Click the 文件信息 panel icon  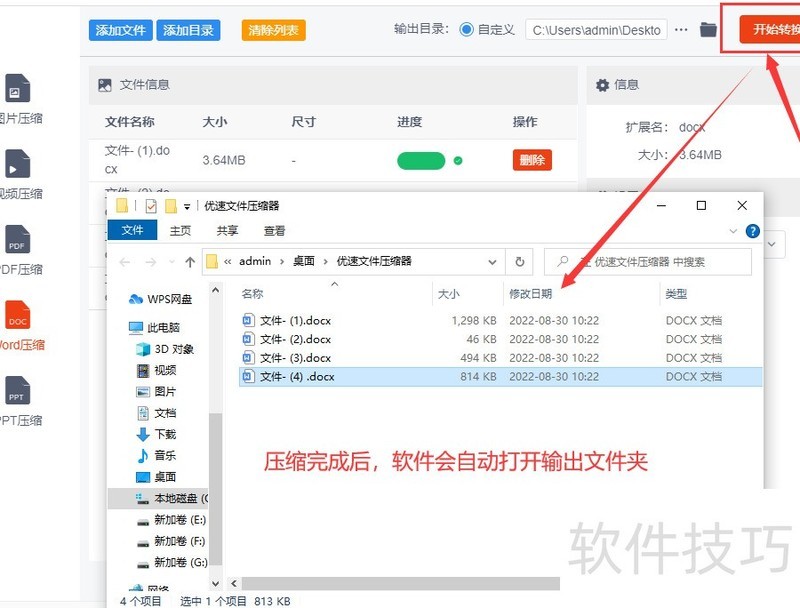coord(104,84)
